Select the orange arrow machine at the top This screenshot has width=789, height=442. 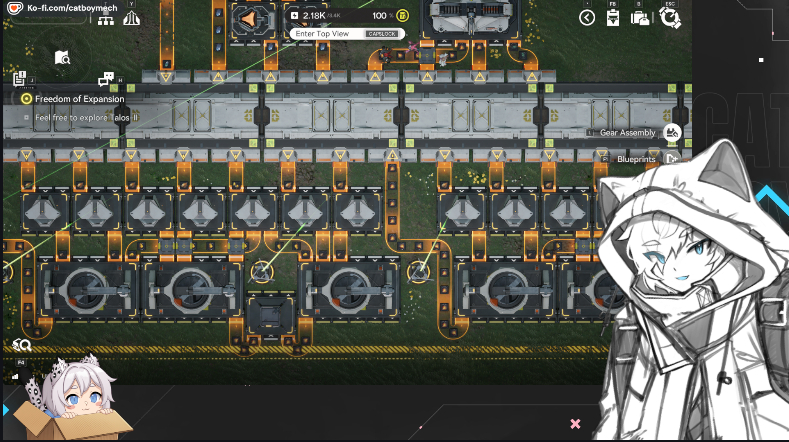[251, 18]
